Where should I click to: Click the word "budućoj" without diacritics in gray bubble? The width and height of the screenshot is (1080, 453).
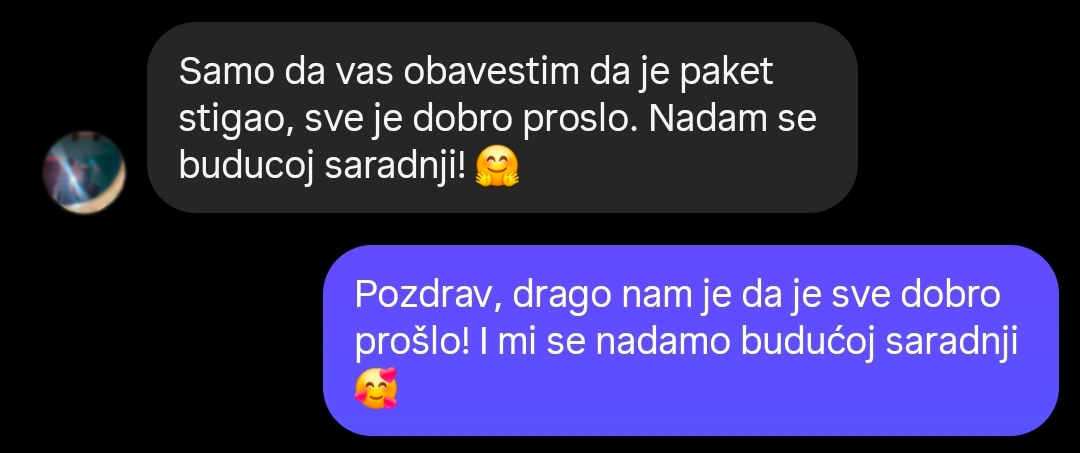pos(246,168)
